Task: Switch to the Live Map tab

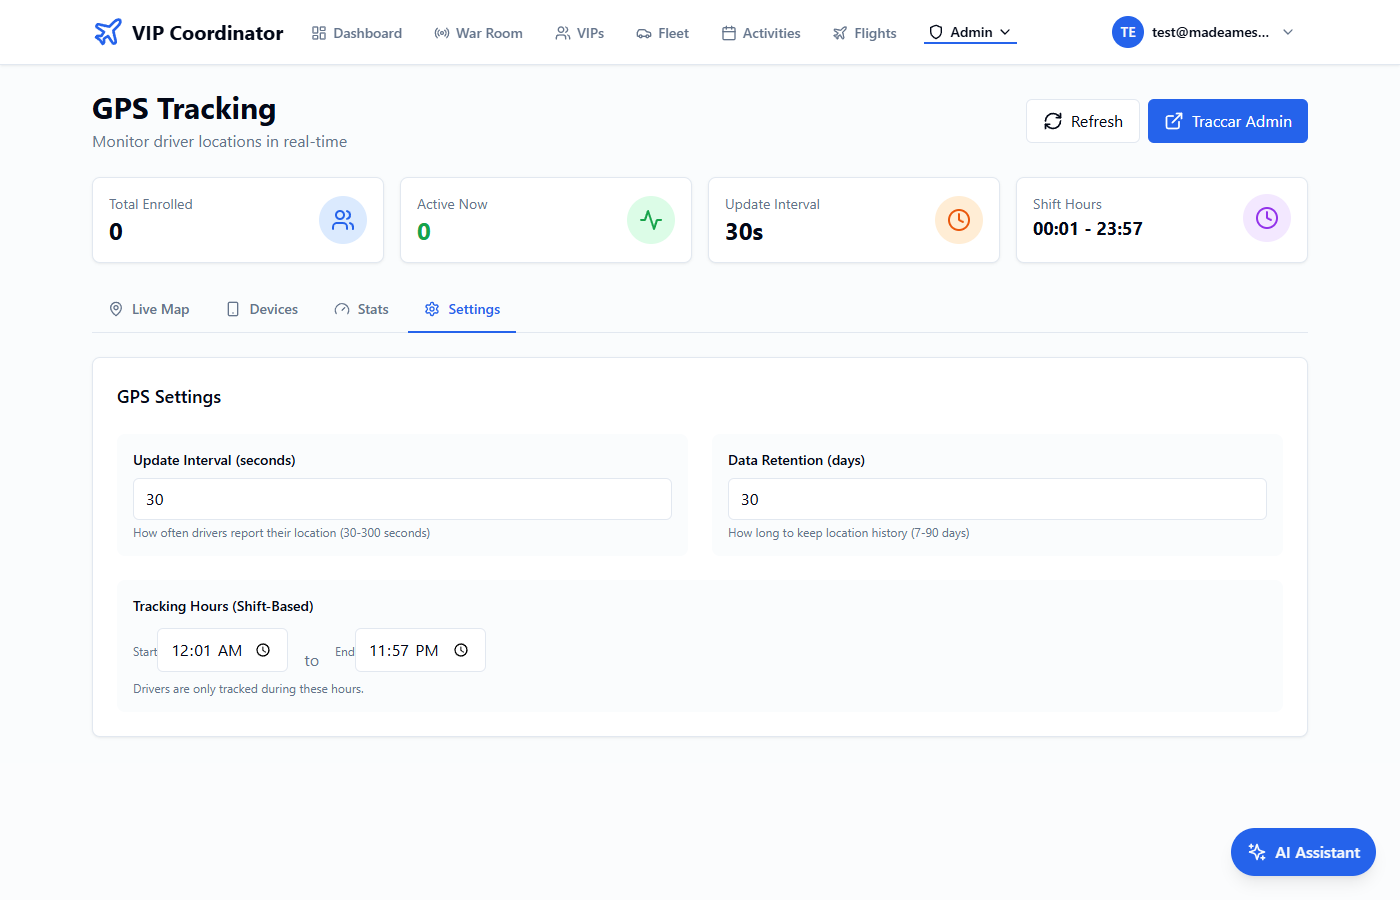Action: 149,309
